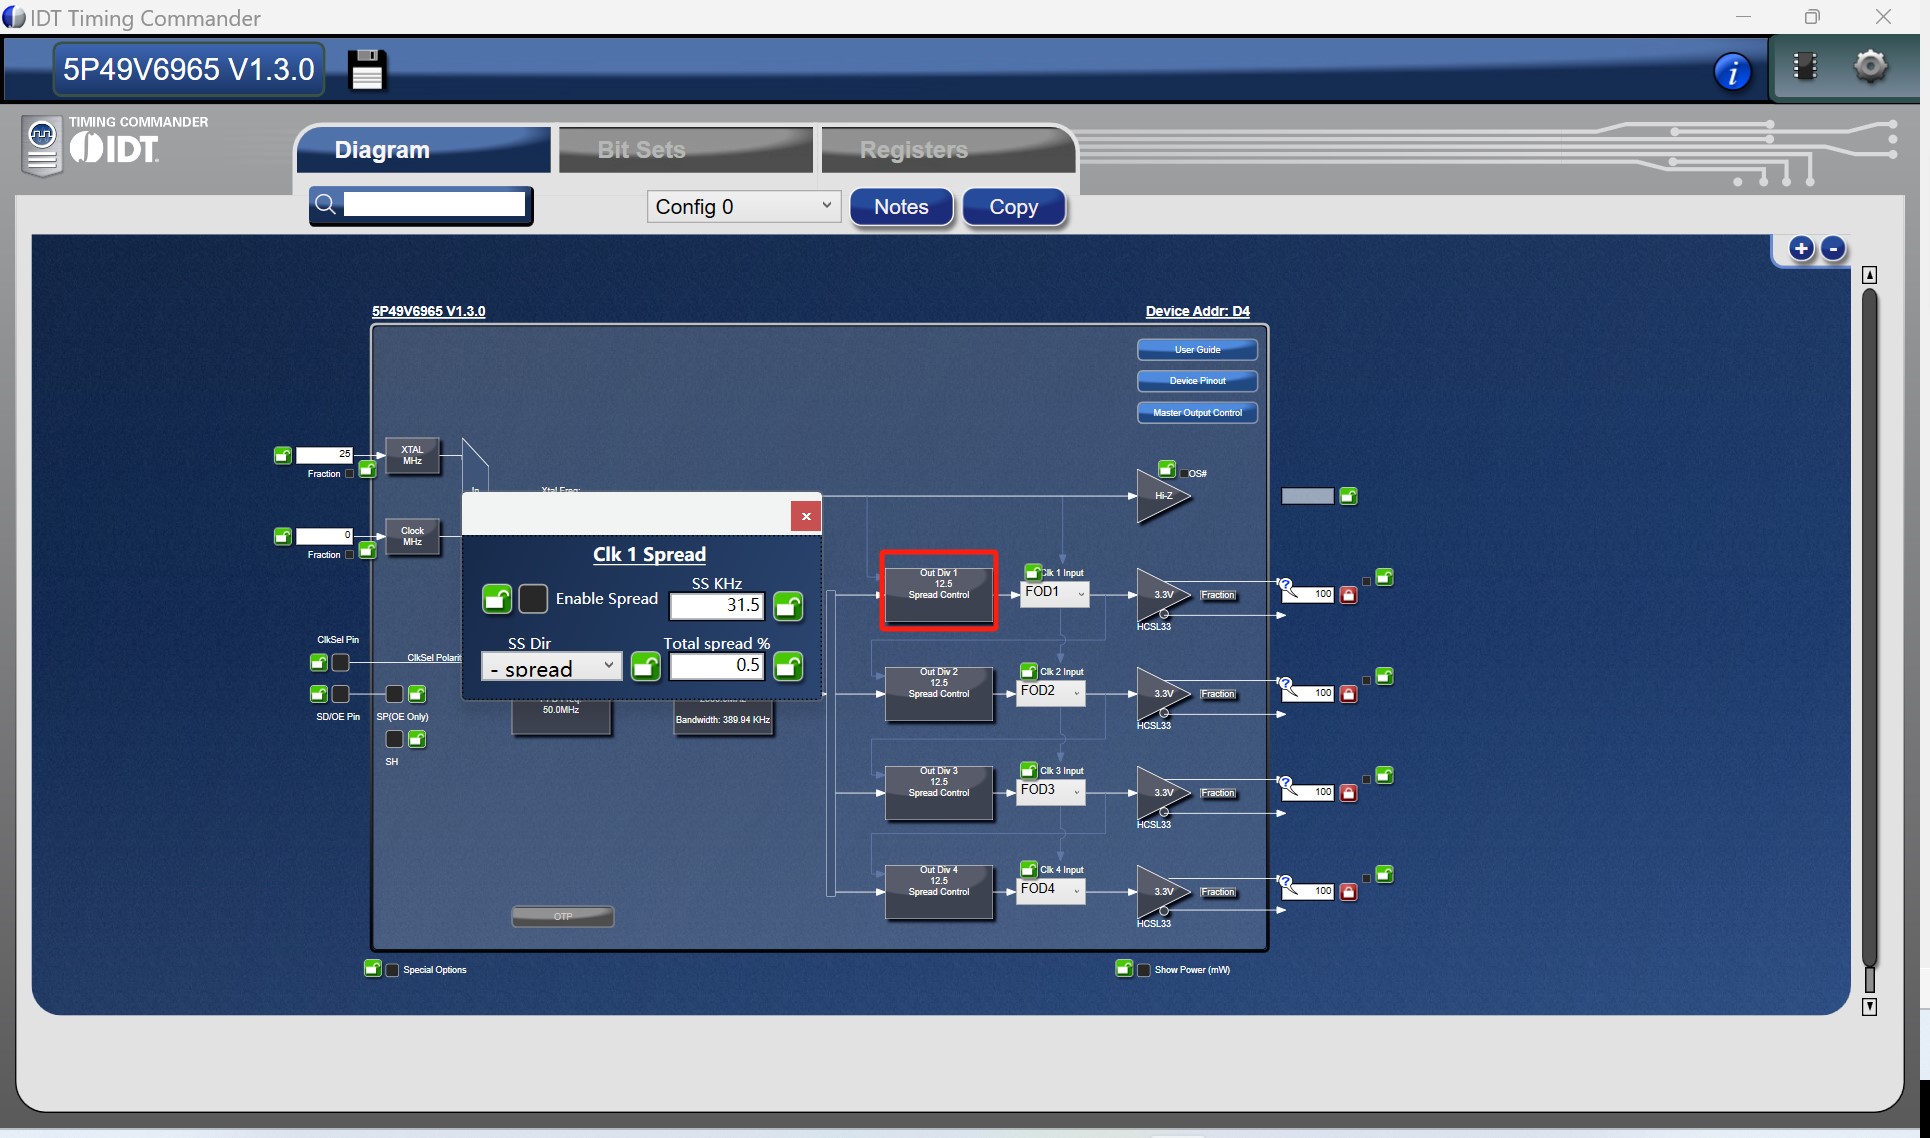This screenshot has width=1930, height=1138.
Task: Toggle the green lock next to the Clock value 0
Action: [x=283, y=536]
